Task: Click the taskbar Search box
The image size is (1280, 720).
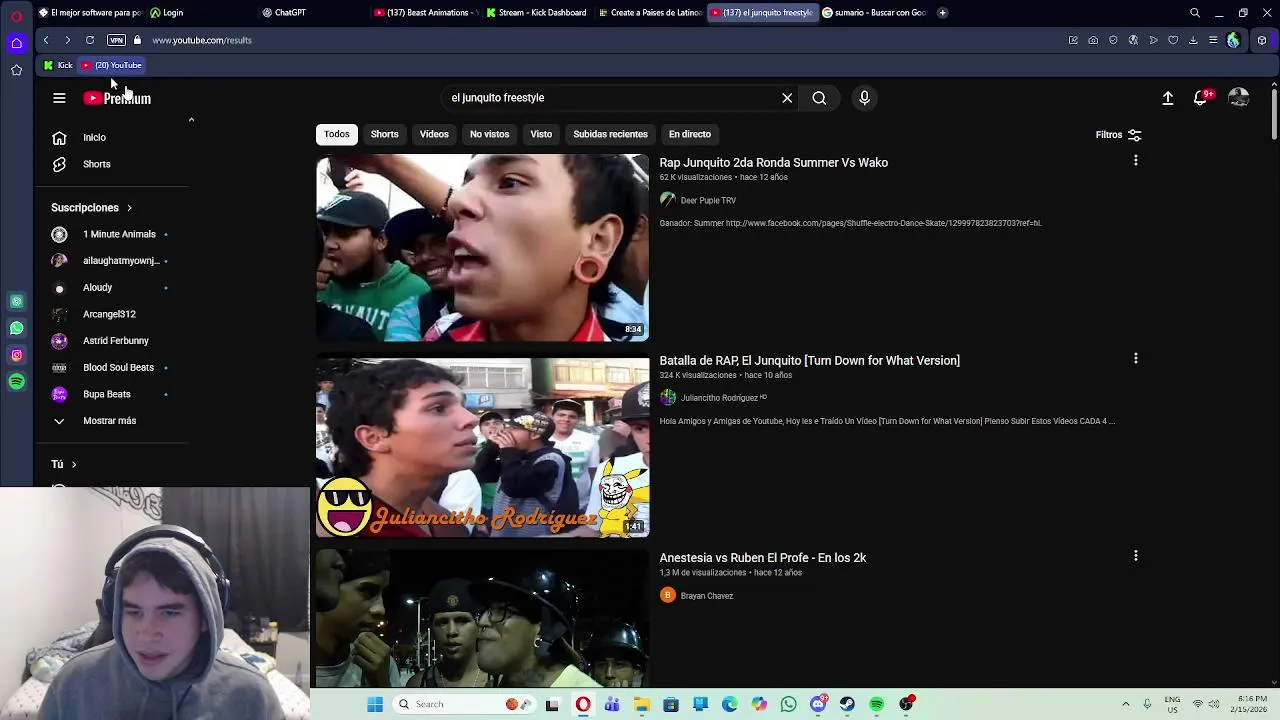Action: coord(464,704)
